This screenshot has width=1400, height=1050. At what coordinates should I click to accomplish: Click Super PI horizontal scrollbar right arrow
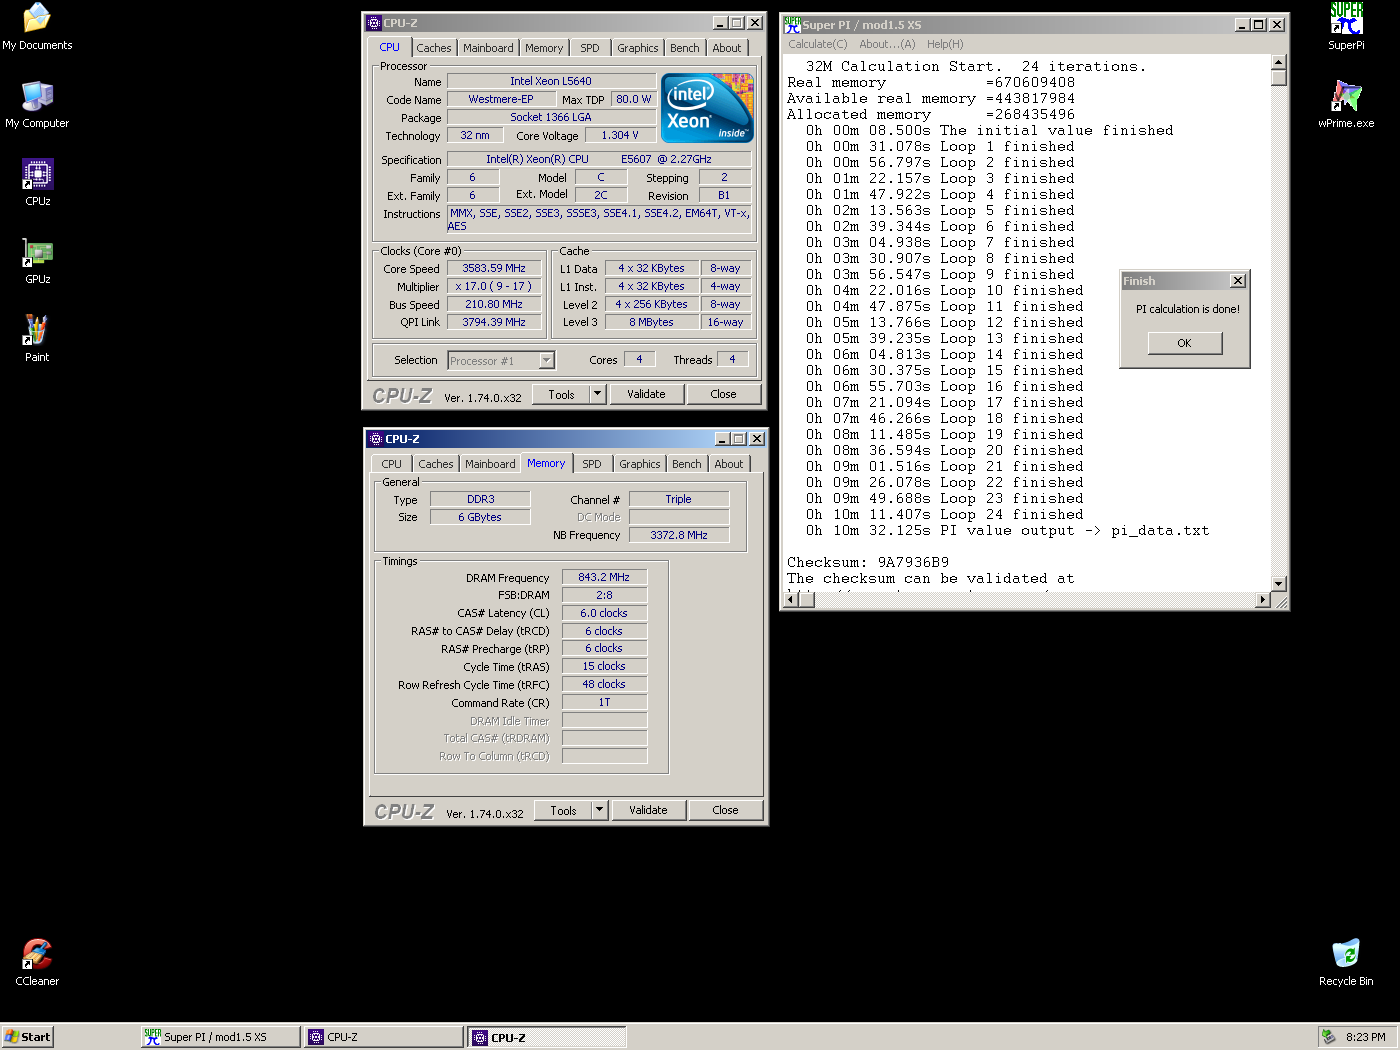[x=1263, y=600]
